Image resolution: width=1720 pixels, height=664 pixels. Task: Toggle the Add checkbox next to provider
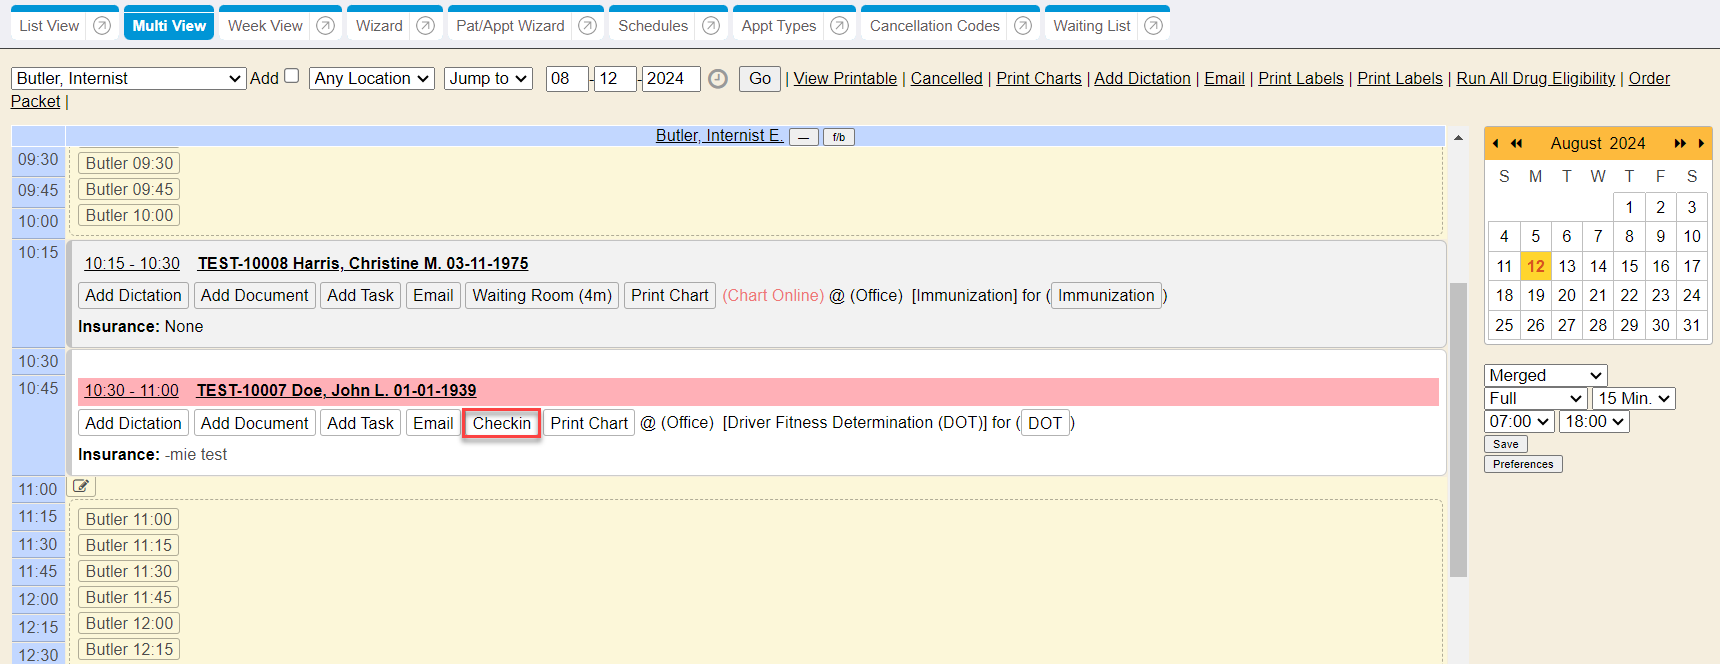click(x=292, y=76)
